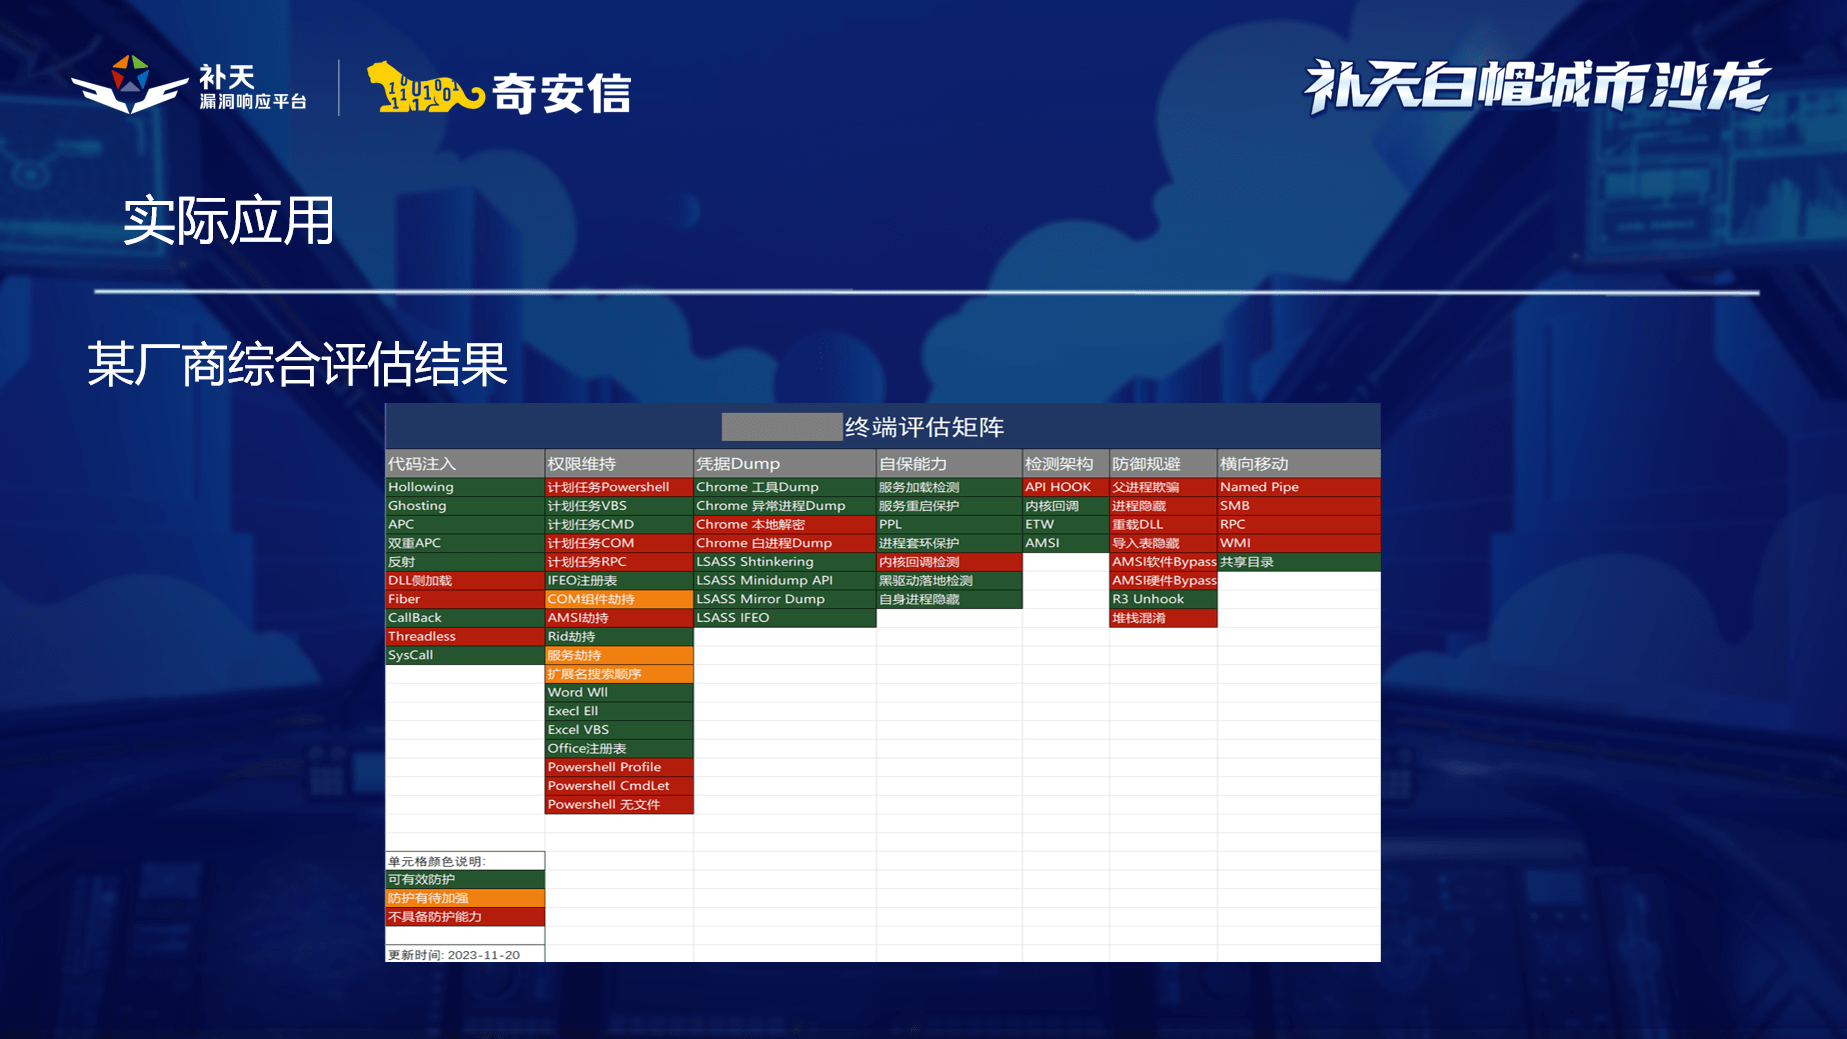Image resolution: width=1847 pixels, height=1039 pixels.
Task: Click the orange COM组件劫持 cell
Action: click(619, 599)
